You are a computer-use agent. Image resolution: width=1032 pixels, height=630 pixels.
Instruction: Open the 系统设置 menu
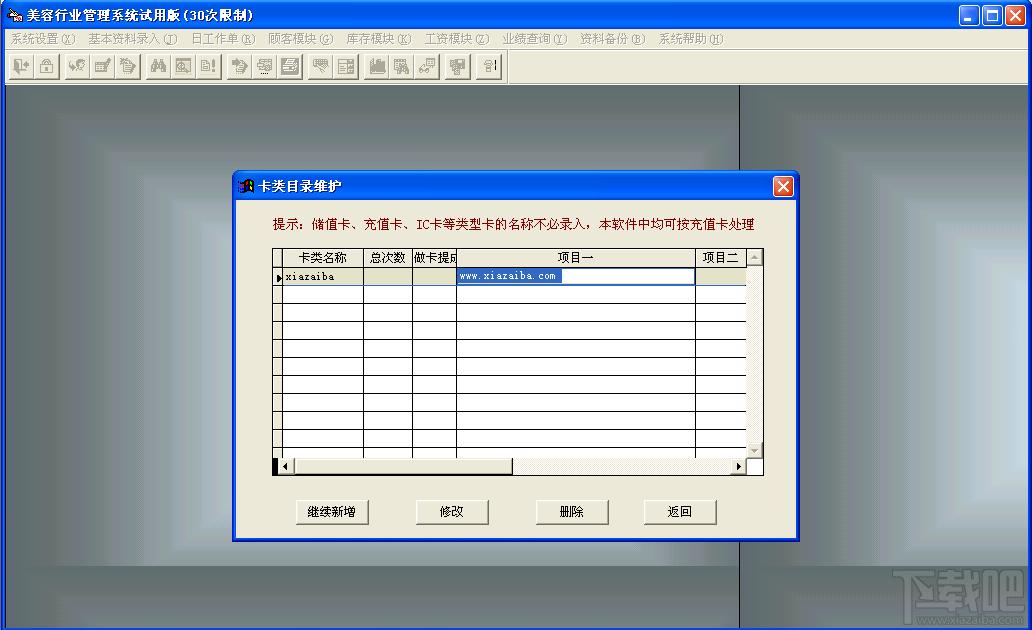click(43, 39)
